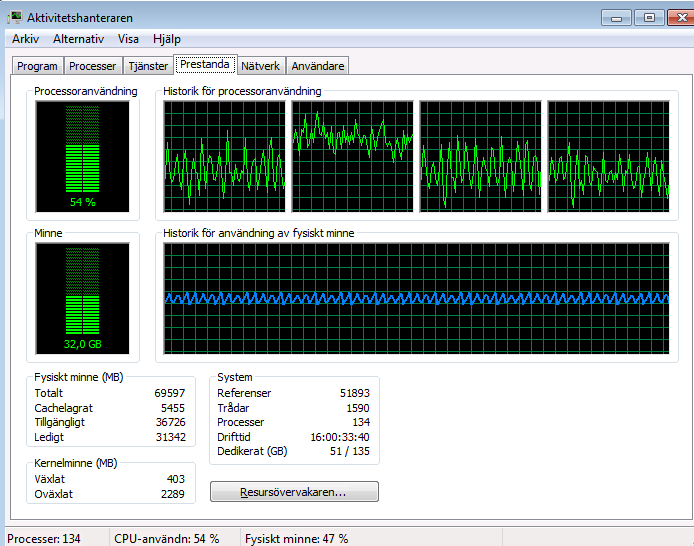Switch to the Program tab
Screen dimensions: 694x546
pyautogui.click(x=37, y=66)
